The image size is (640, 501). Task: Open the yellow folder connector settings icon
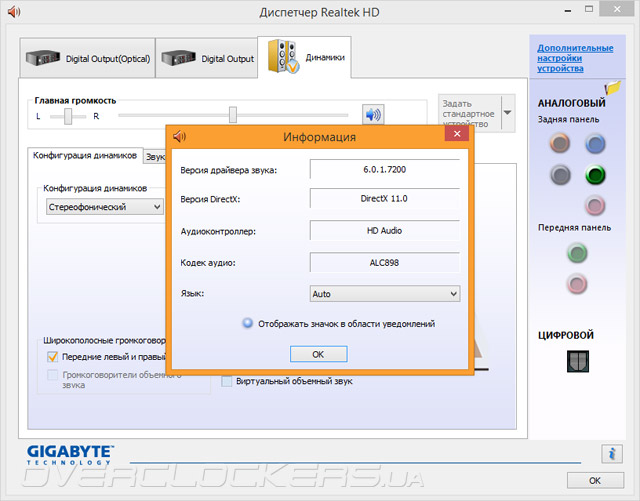pyautogui.click(x=612, y=87)
